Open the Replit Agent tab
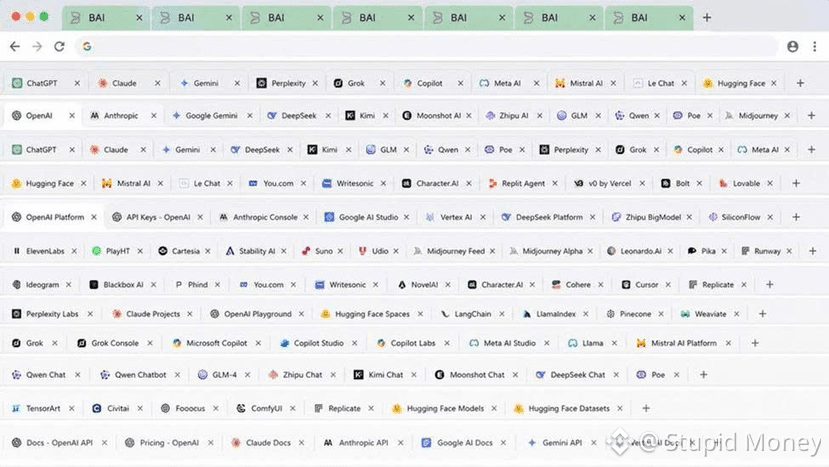This screenshot has width=829, height=467. coord(522,183)
